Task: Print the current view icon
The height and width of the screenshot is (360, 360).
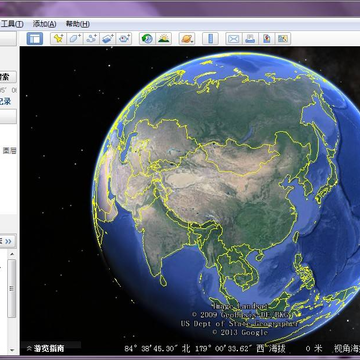Action: (x=250, y=39)
